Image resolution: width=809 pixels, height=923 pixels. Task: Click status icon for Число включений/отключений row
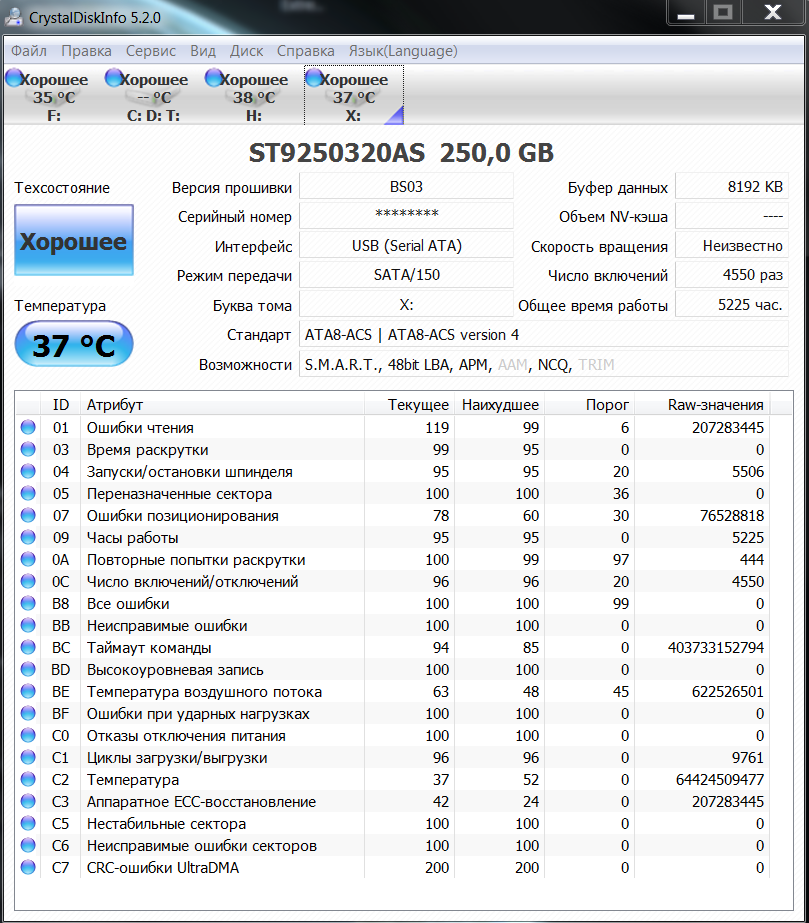(x=28, y=581)
